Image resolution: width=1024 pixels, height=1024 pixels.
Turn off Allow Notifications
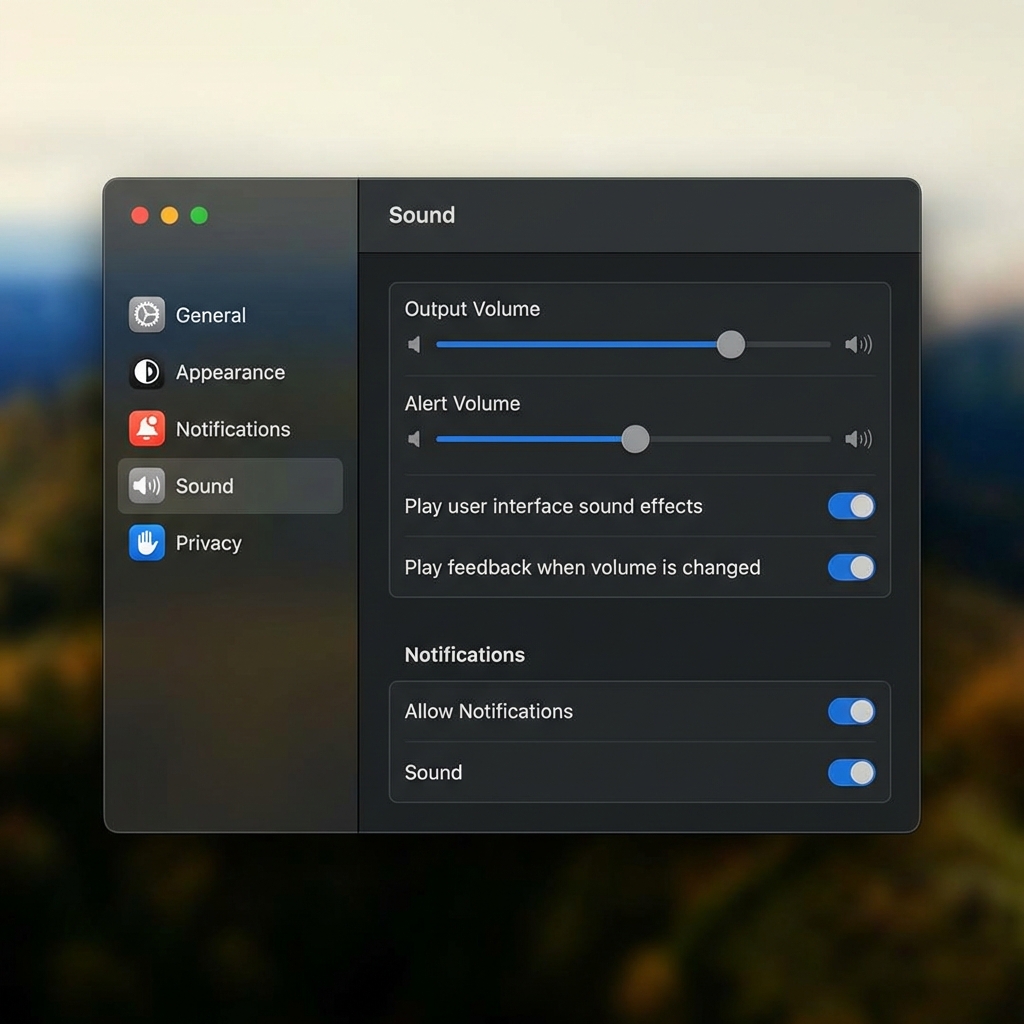point(851,711)
